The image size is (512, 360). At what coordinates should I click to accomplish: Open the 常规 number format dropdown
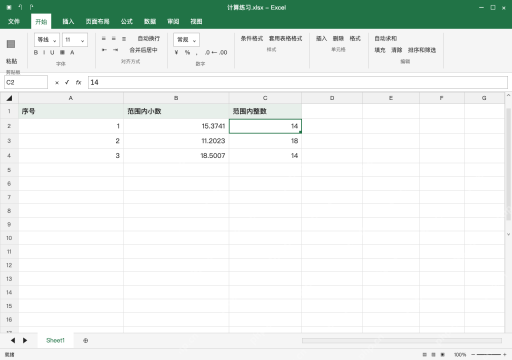186,40
